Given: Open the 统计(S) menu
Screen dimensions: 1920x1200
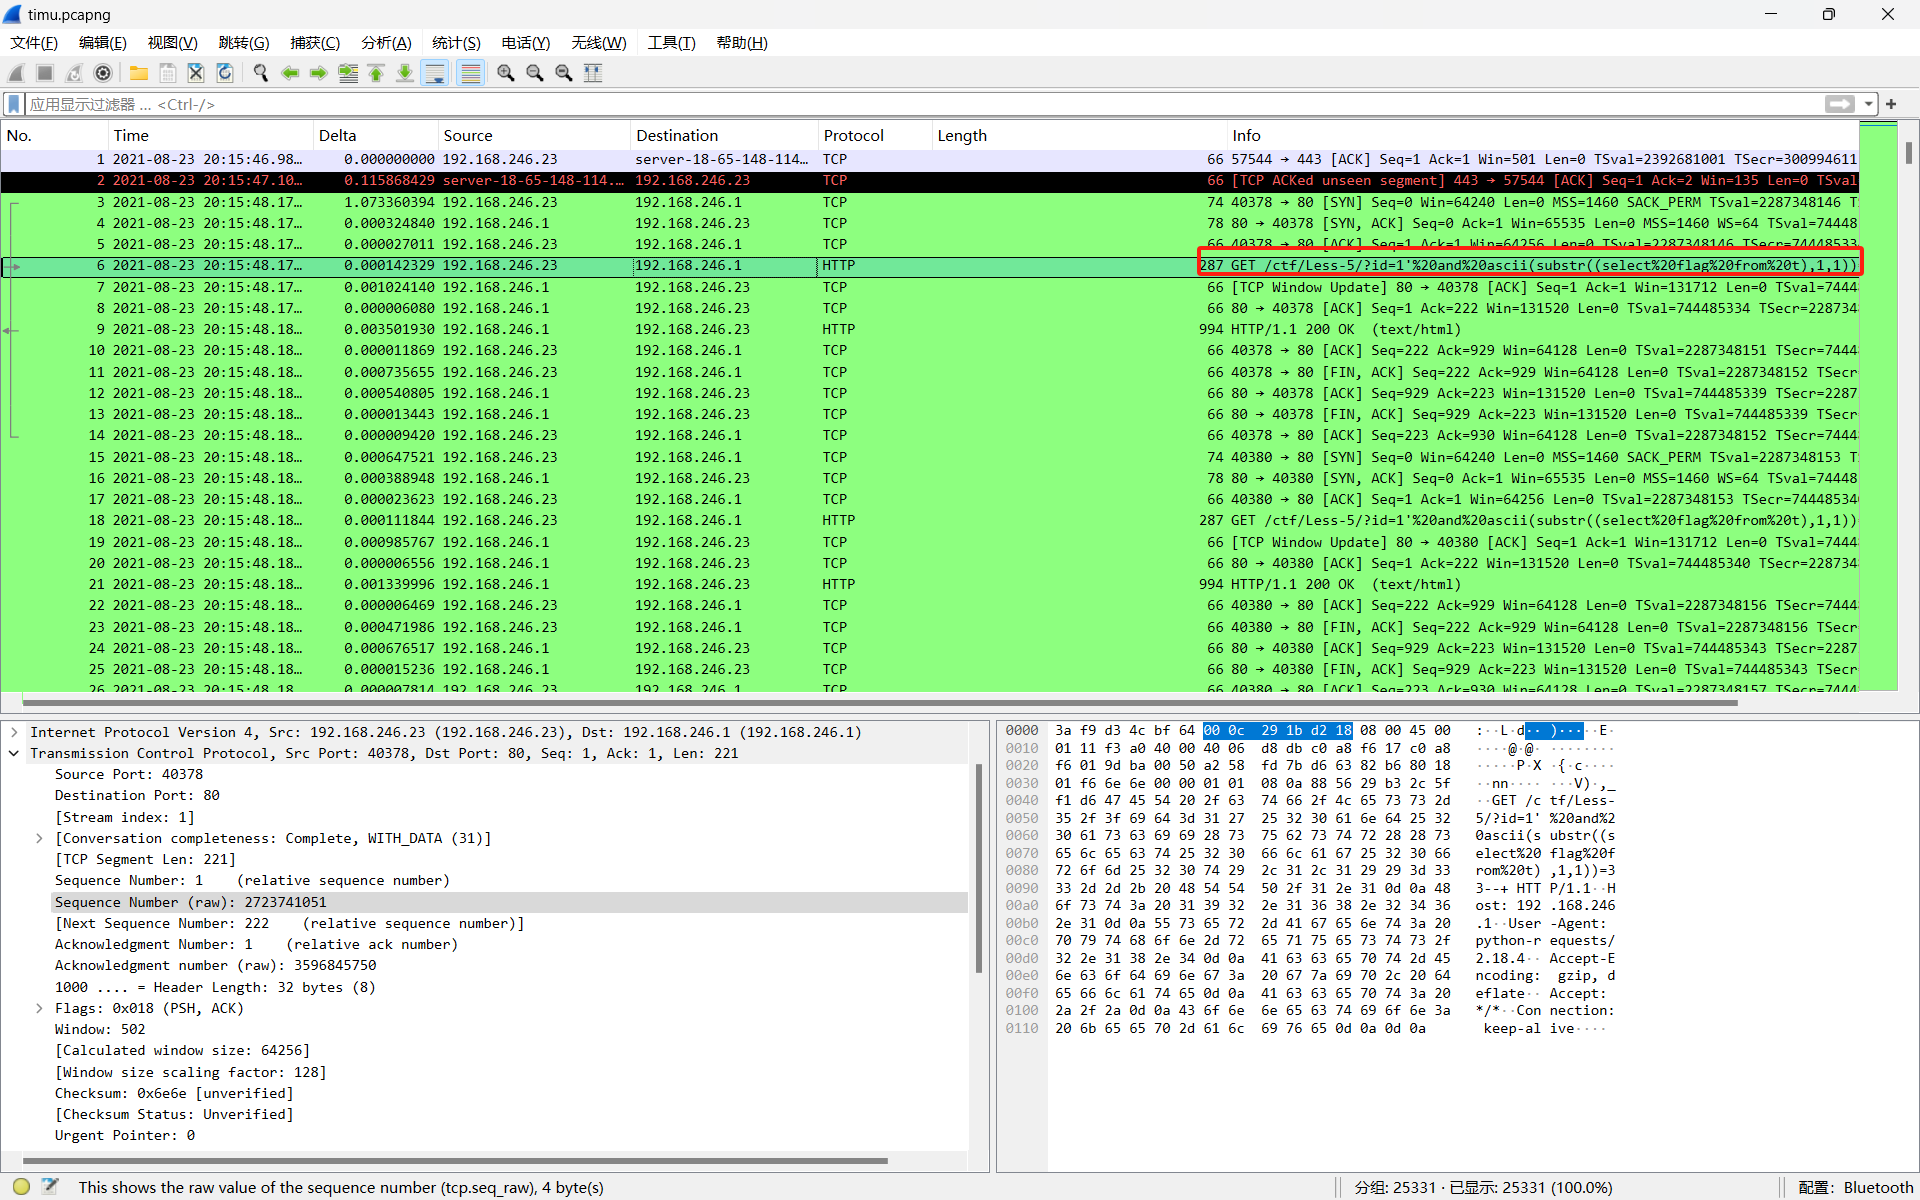Looking at the screenshot, I should coord(456,43).
